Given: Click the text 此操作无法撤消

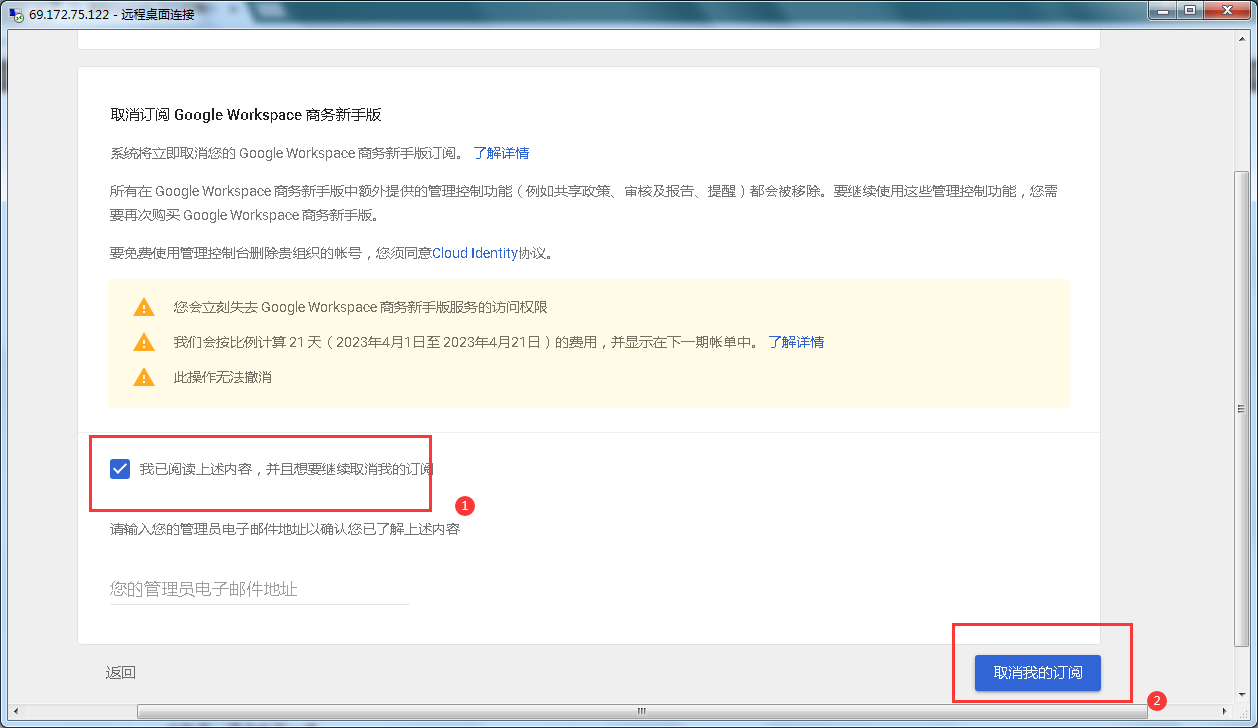Looking at the screenshot, I should pos(223,377).
